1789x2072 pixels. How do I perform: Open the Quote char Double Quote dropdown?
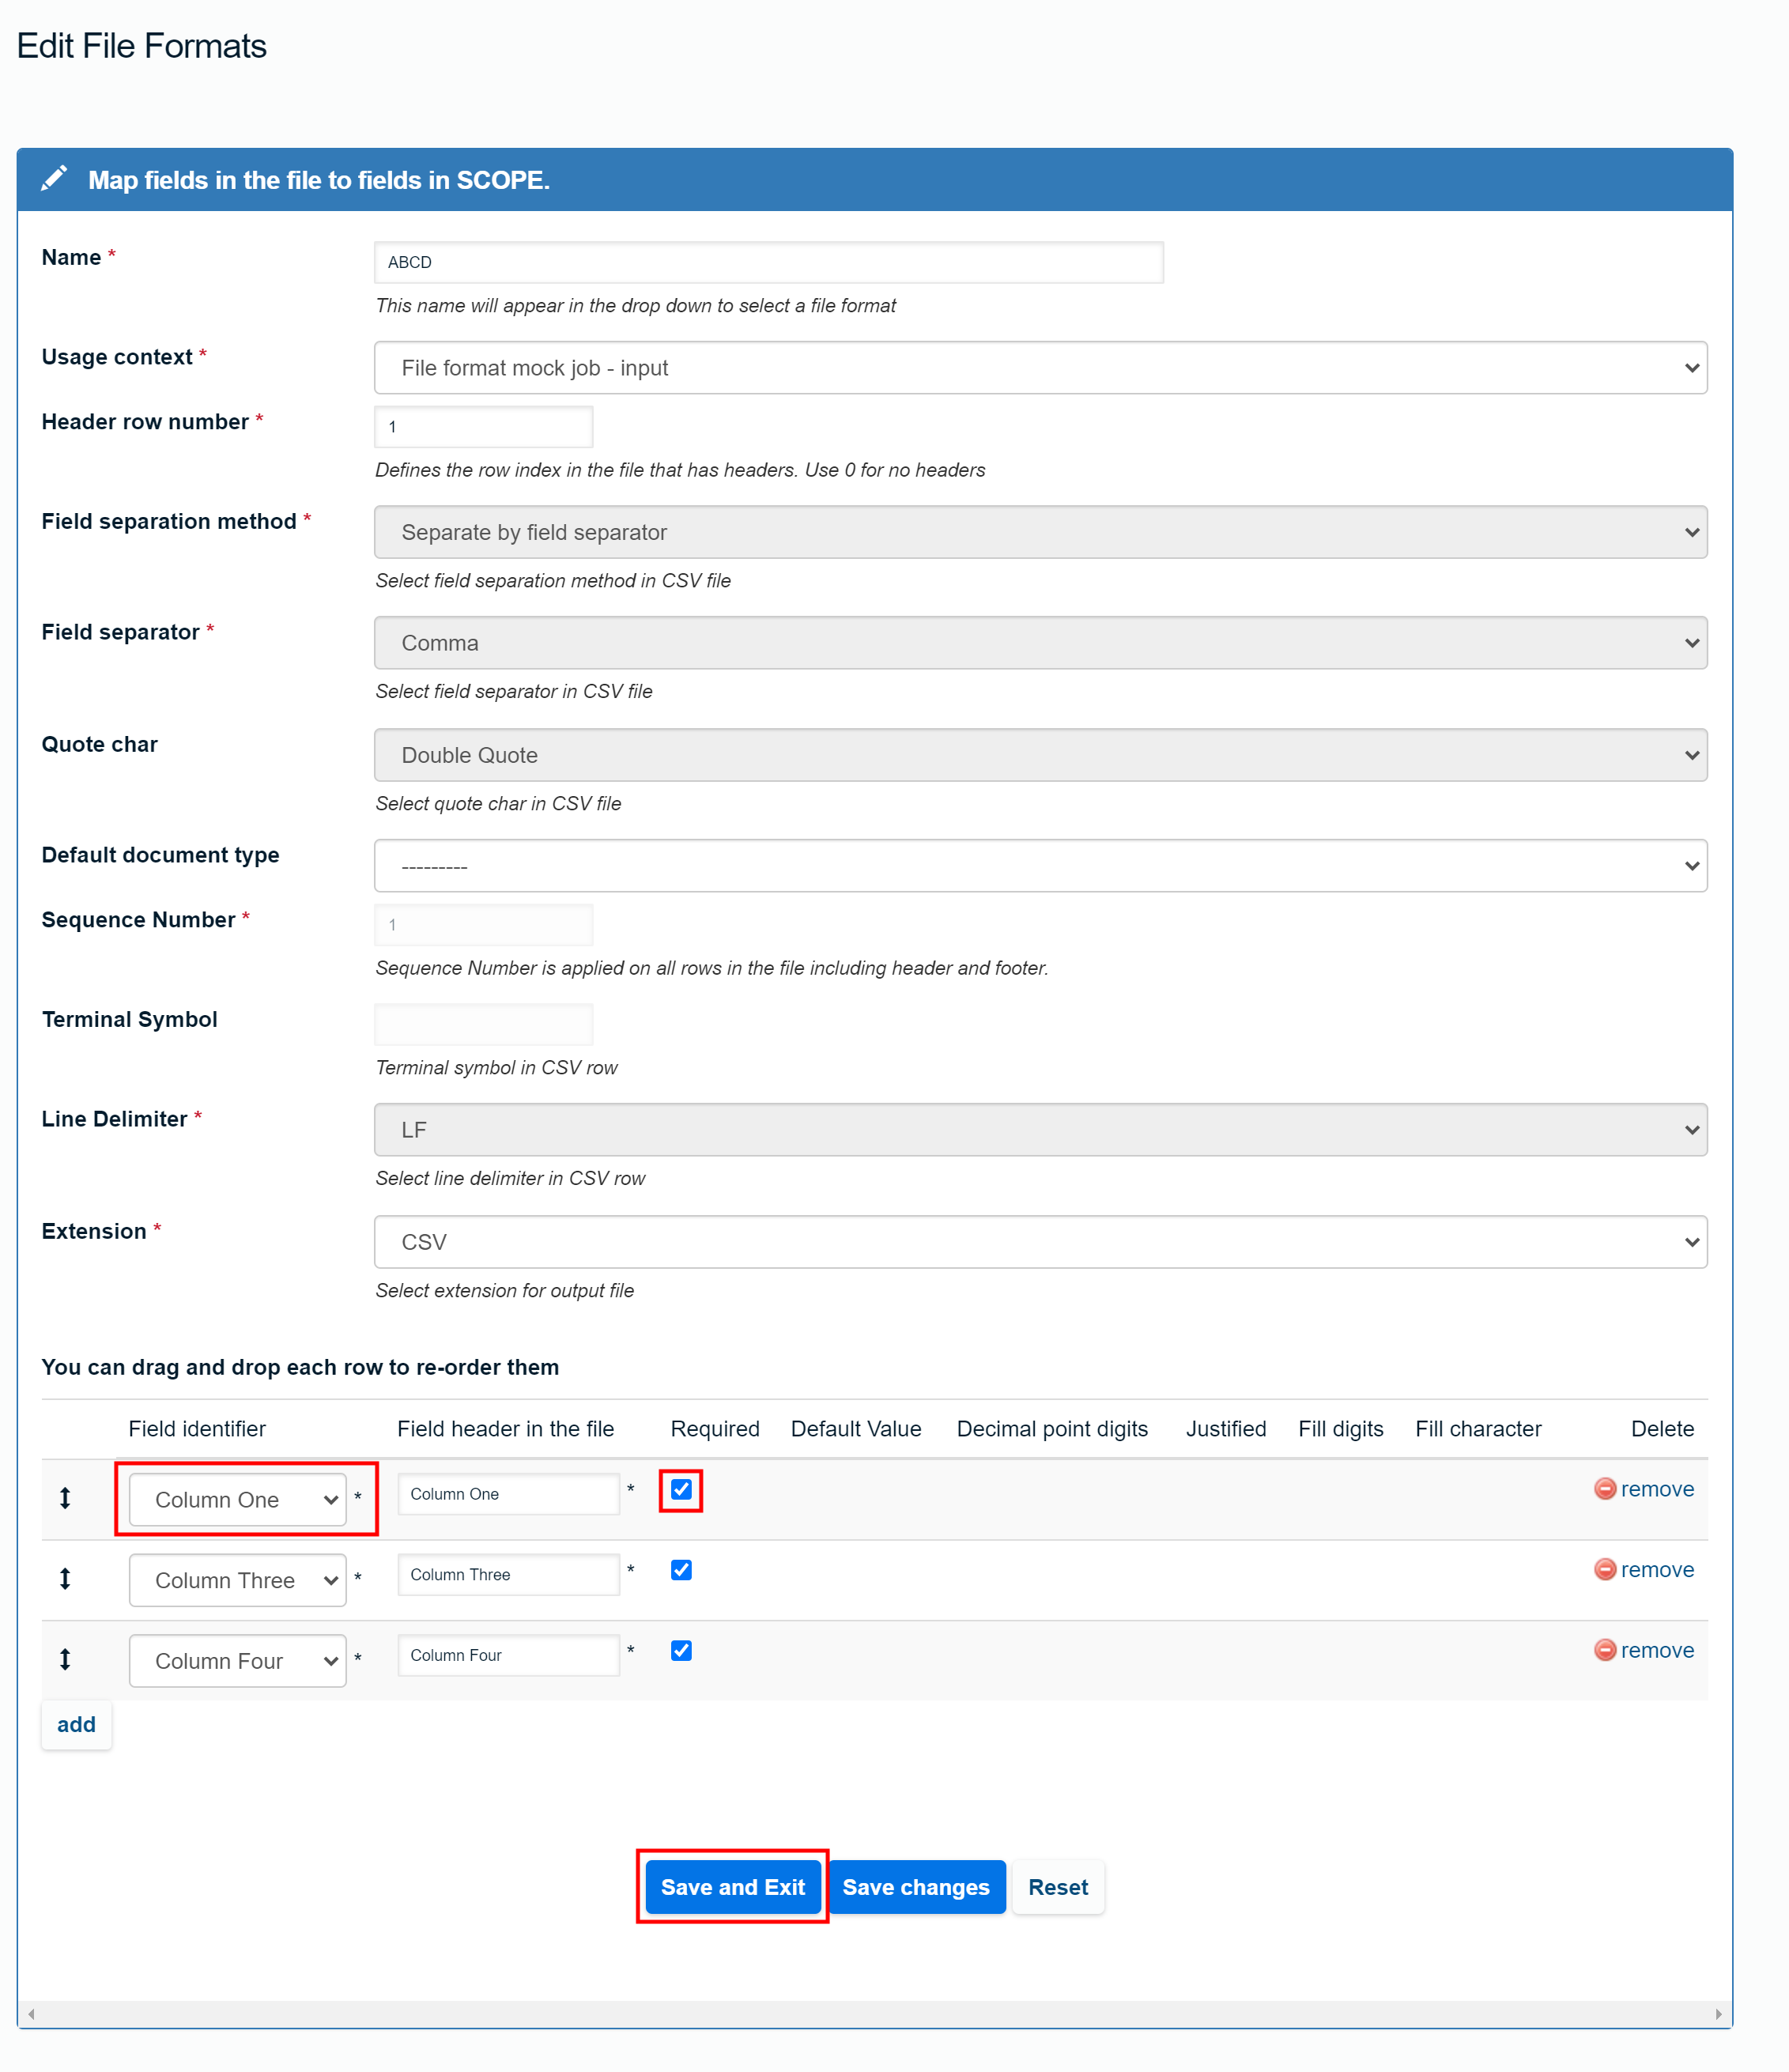(1040, 755)
